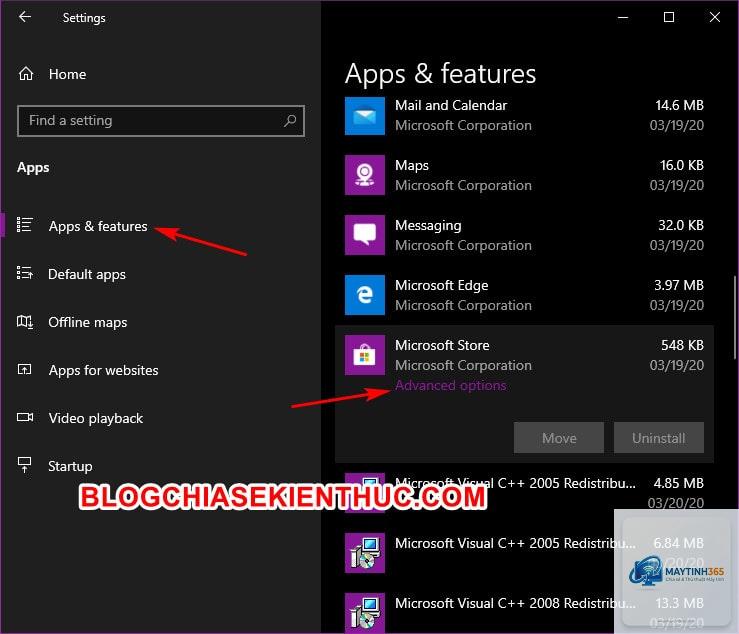Click the Microsoft Store name text
Image resolution: width=739 pixels, height=634 pixels.
pos(442,346)
